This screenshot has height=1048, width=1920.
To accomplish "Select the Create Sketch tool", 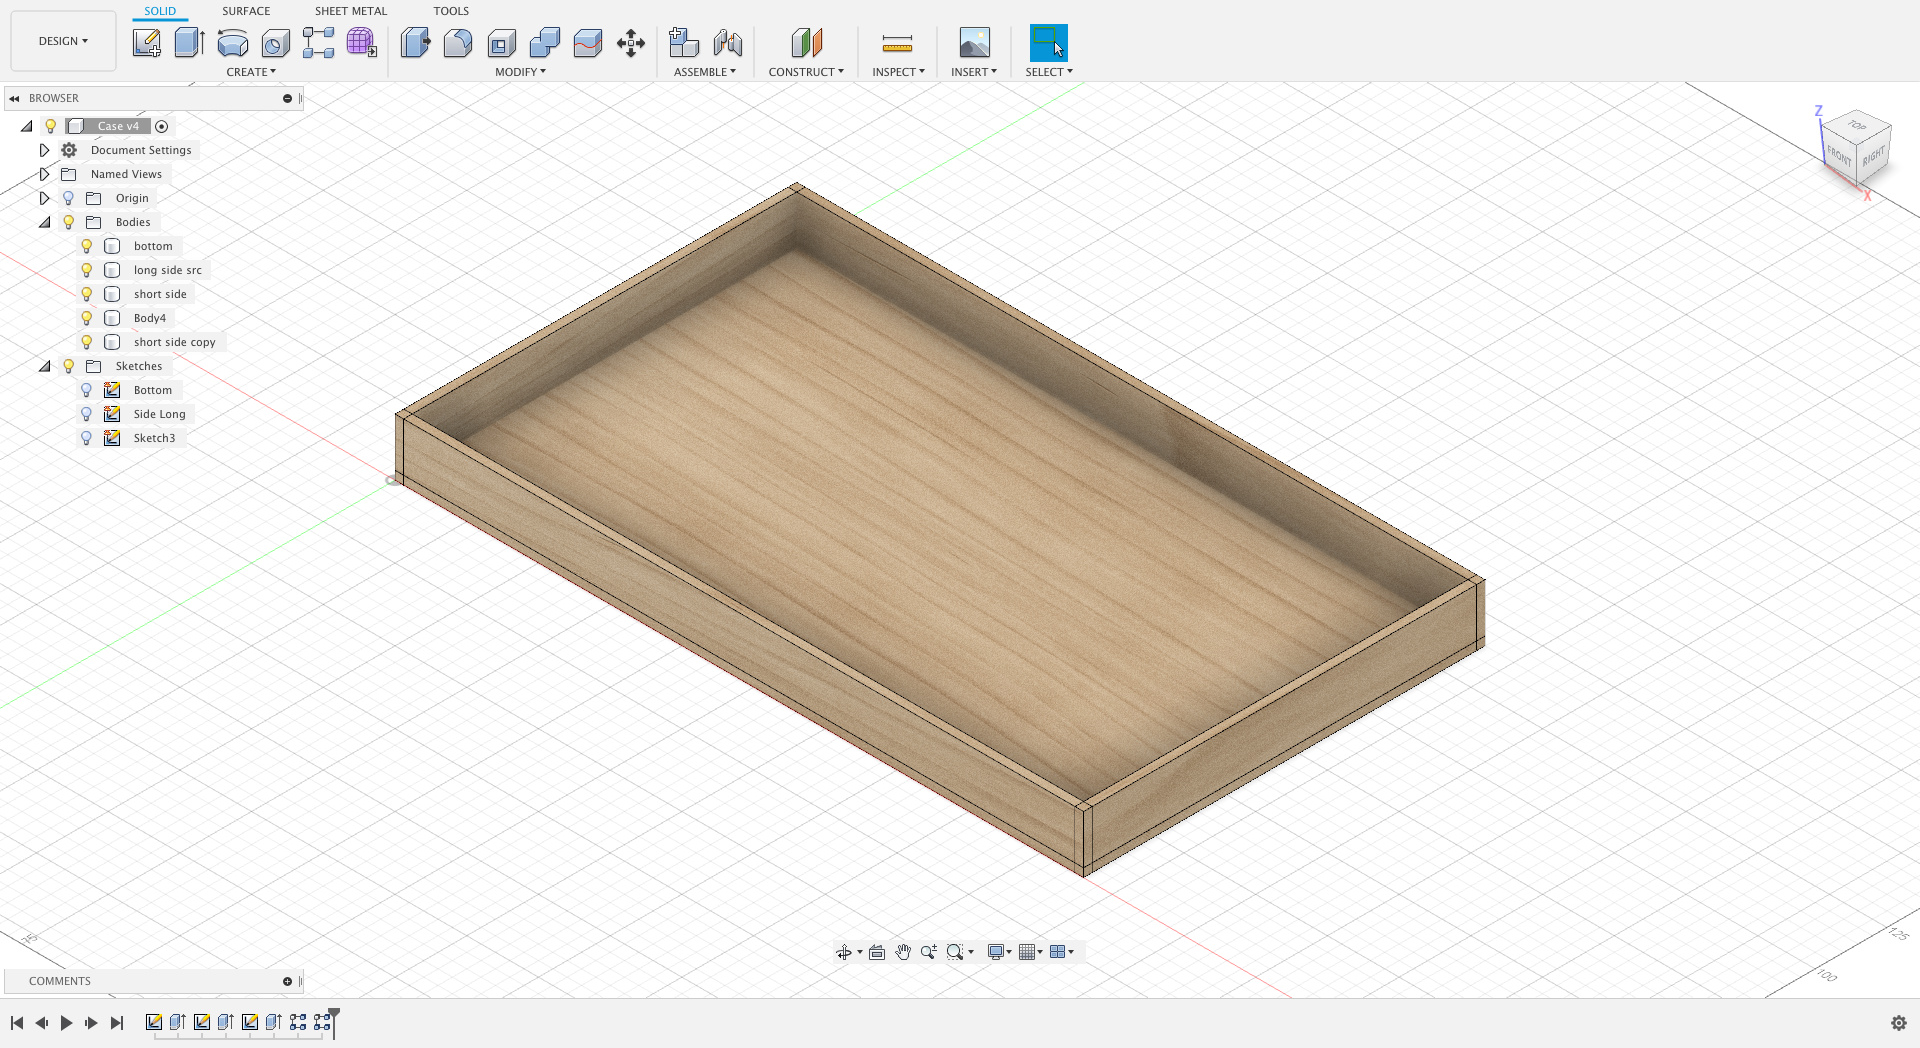I will pyautogui.click(x=147, y=43).
